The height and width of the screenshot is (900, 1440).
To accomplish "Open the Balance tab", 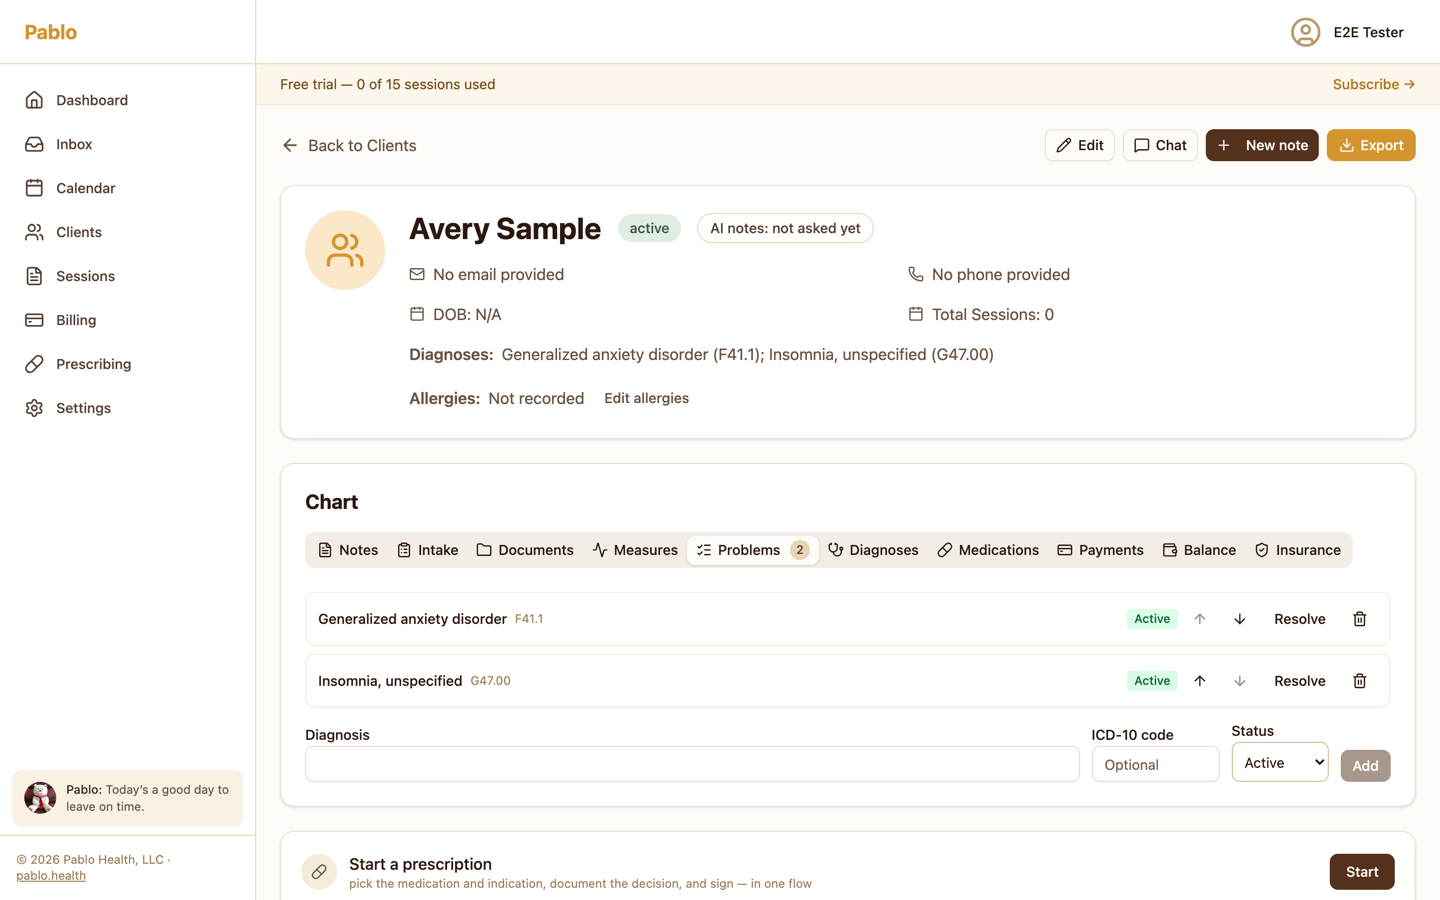I will [x=1199, y=550].
